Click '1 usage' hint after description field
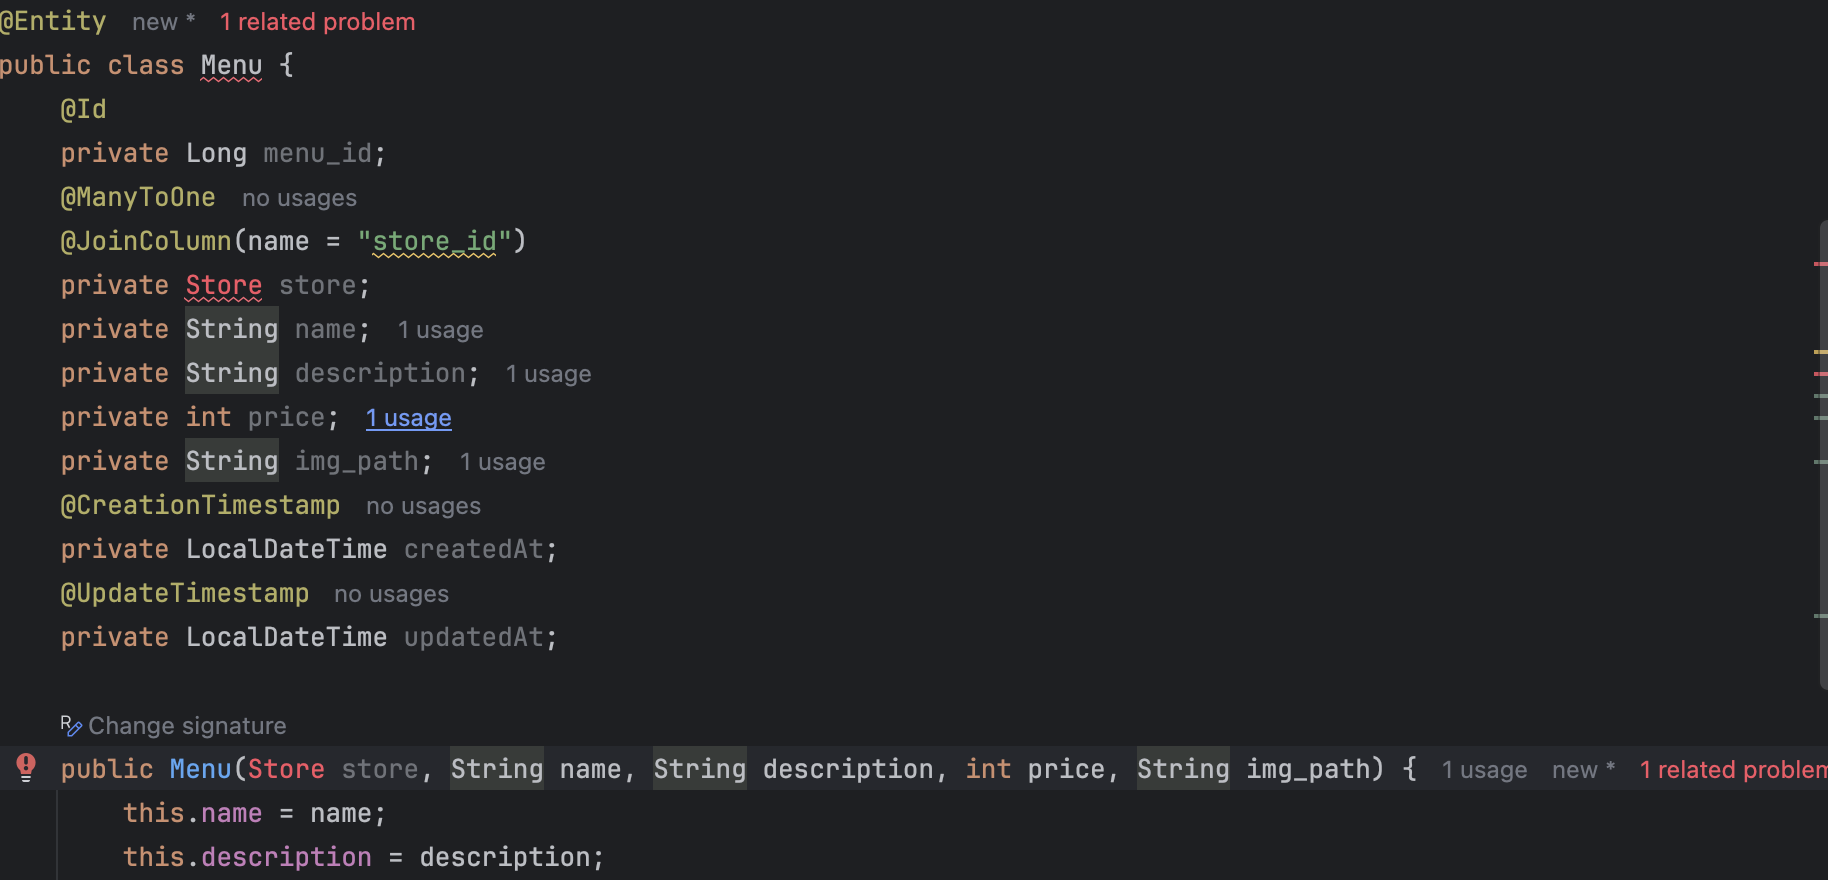Viewport: 1828px width, 880px height. [548, 374]
